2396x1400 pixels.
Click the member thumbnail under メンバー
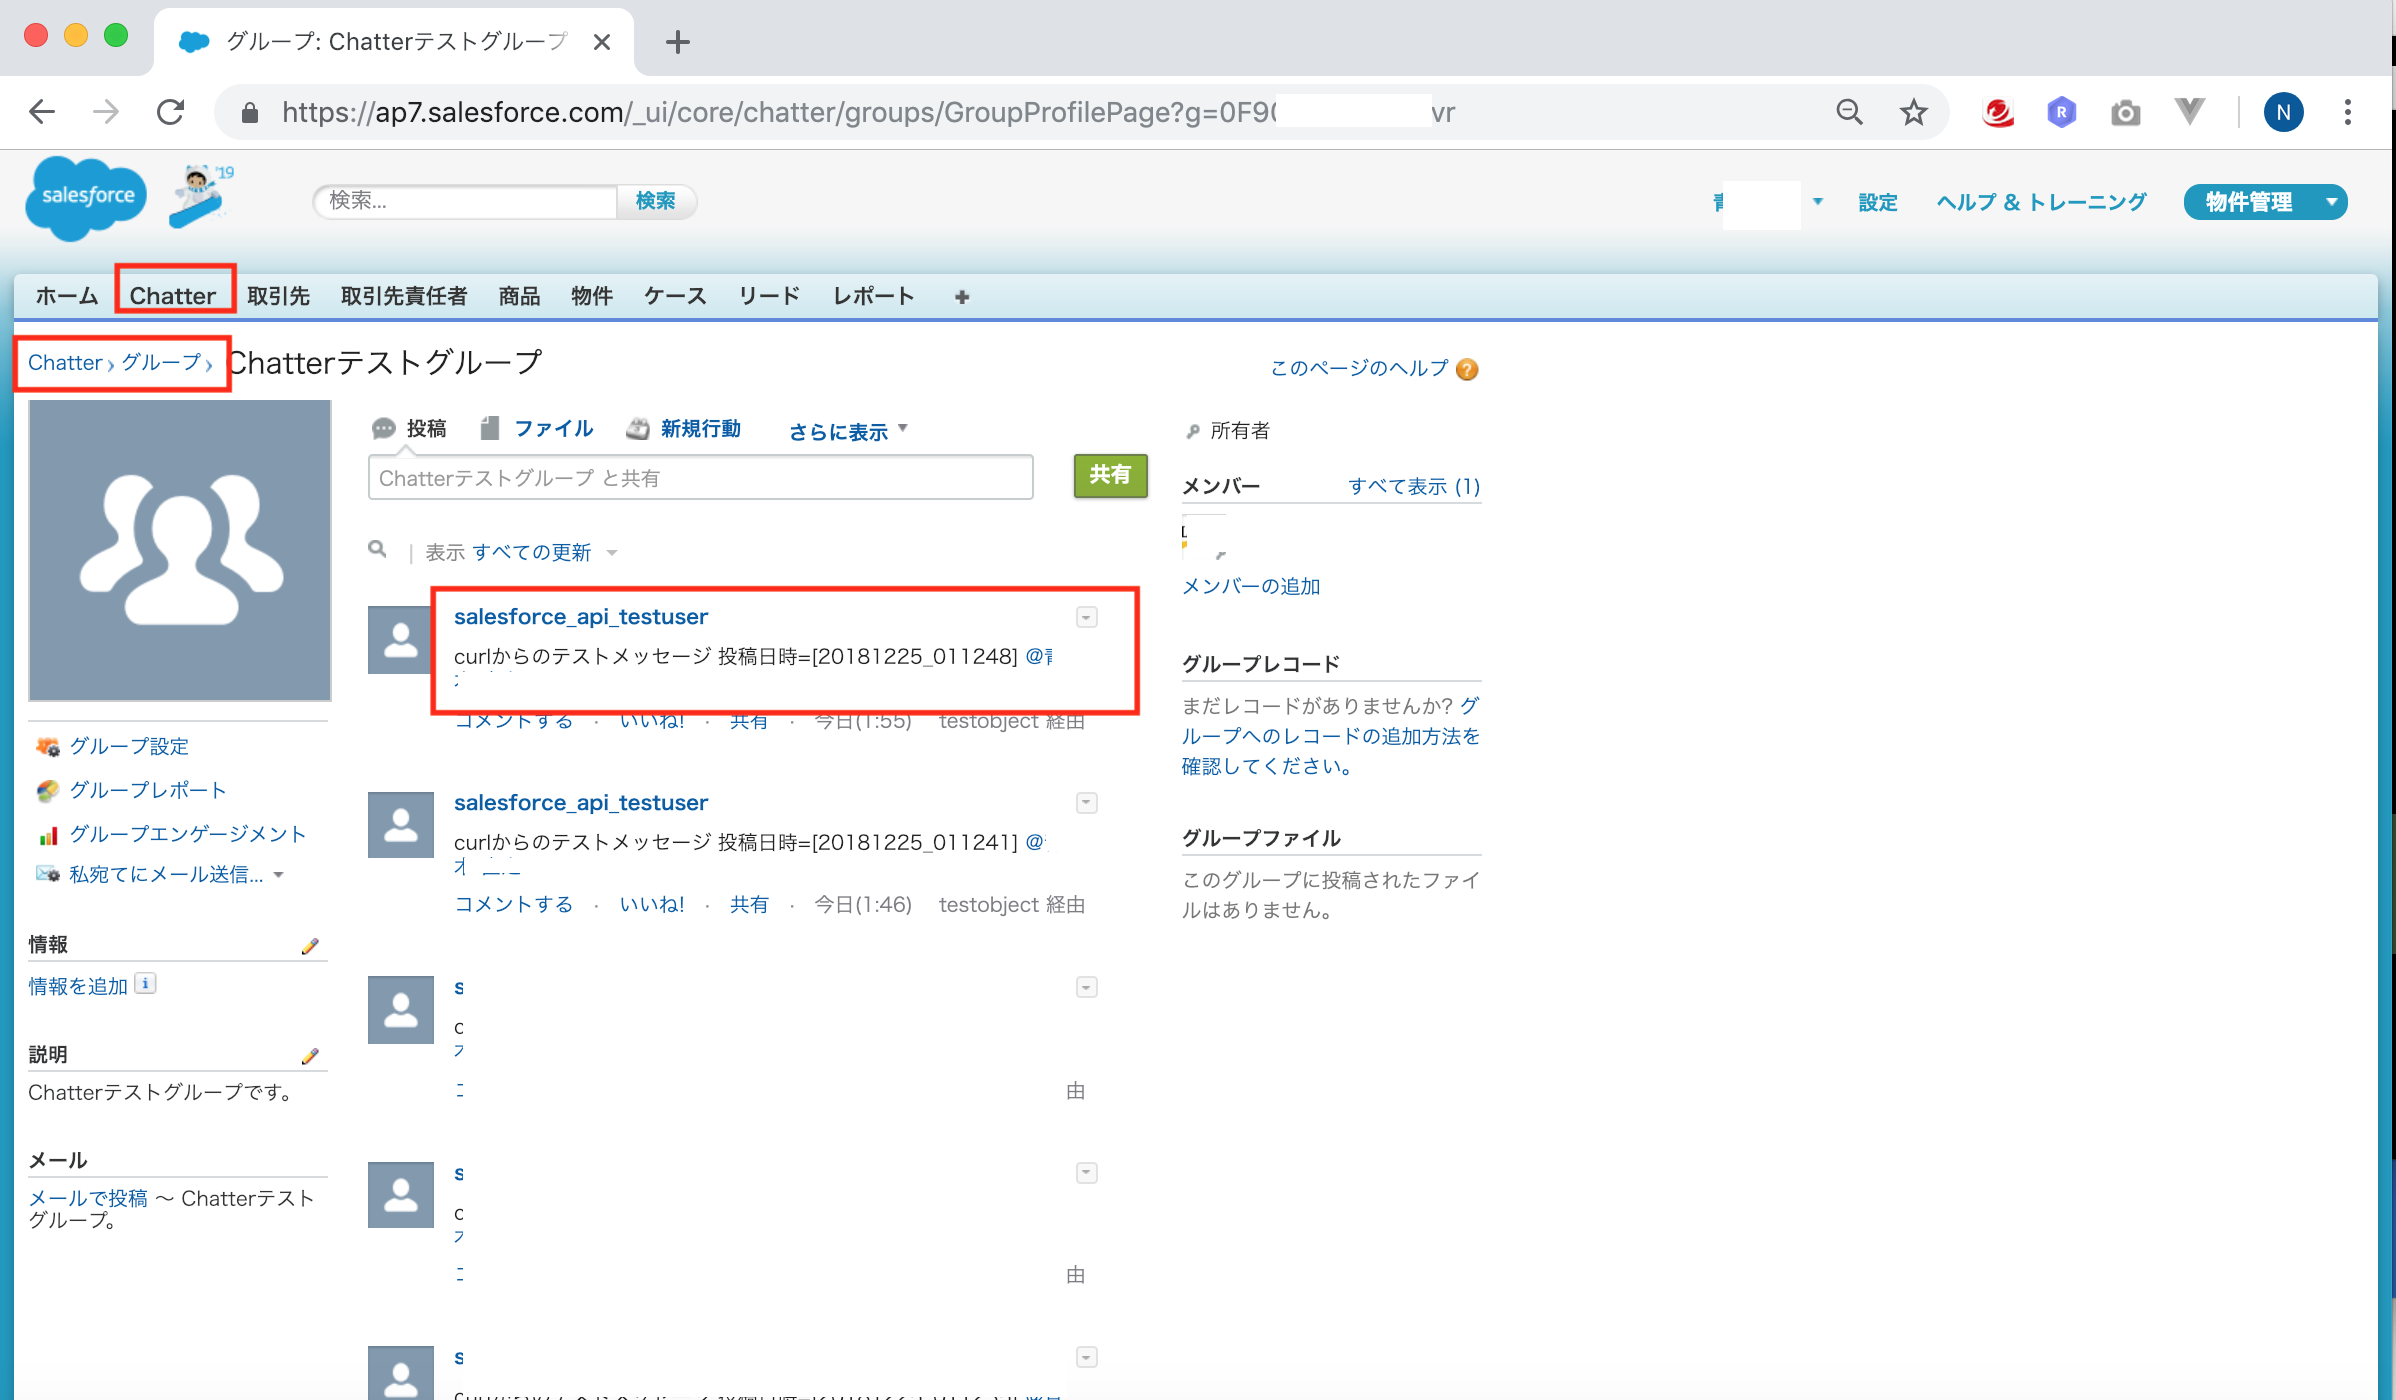pos(1204,538)
